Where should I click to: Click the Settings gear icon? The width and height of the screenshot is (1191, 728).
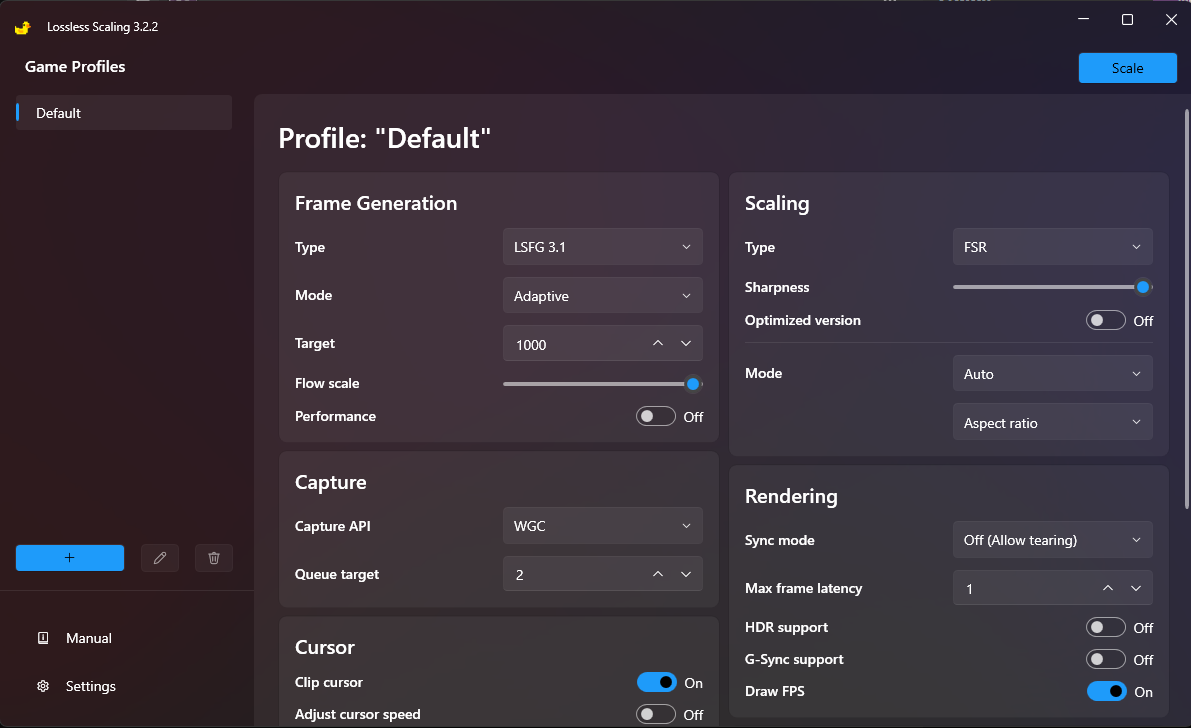[43, 686]
